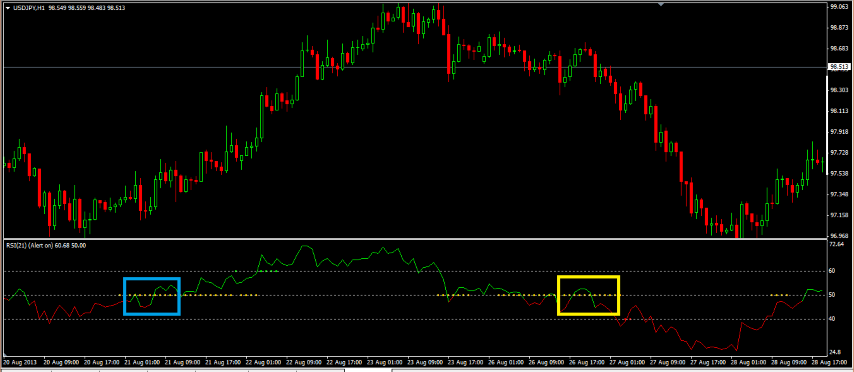Click the 98.683 price scale value
This screenshot has height=372, width=854.
pyautogui.click(x=838, y=48)
